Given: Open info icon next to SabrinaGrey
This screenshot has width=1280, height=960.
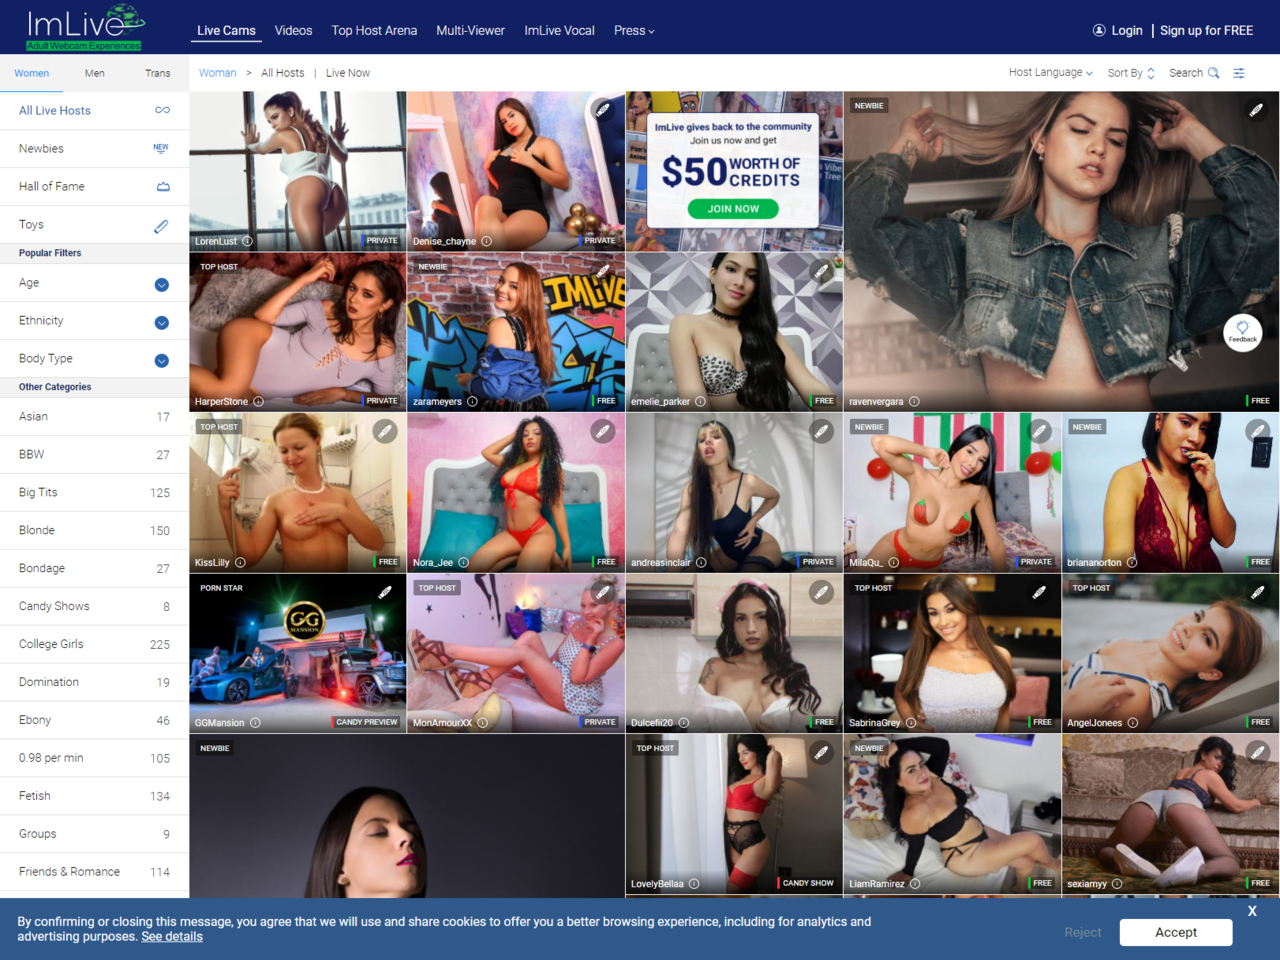Looking at the screenshot, I should [911, 723].
